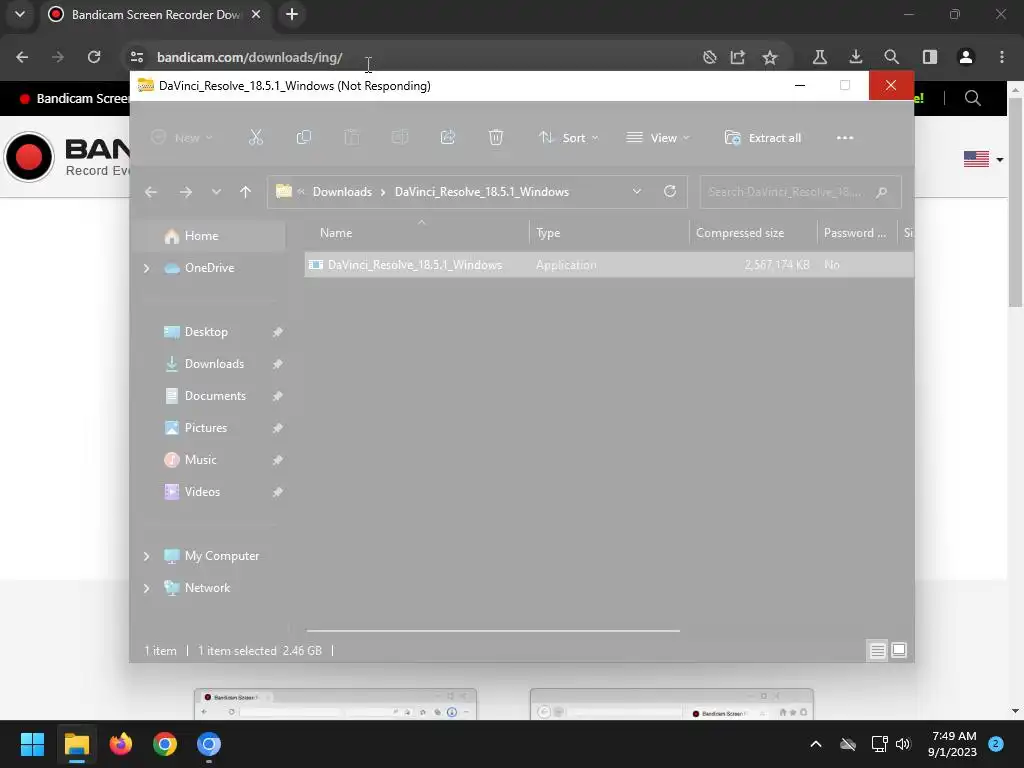Open Chrome tab search dropdown
The width and height of the screenshot is (1024, 768).
click(20, 14)
